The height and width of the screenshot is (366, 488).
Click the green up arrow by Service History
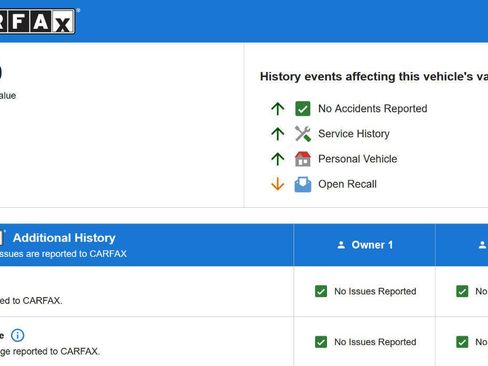click(277, 134)
